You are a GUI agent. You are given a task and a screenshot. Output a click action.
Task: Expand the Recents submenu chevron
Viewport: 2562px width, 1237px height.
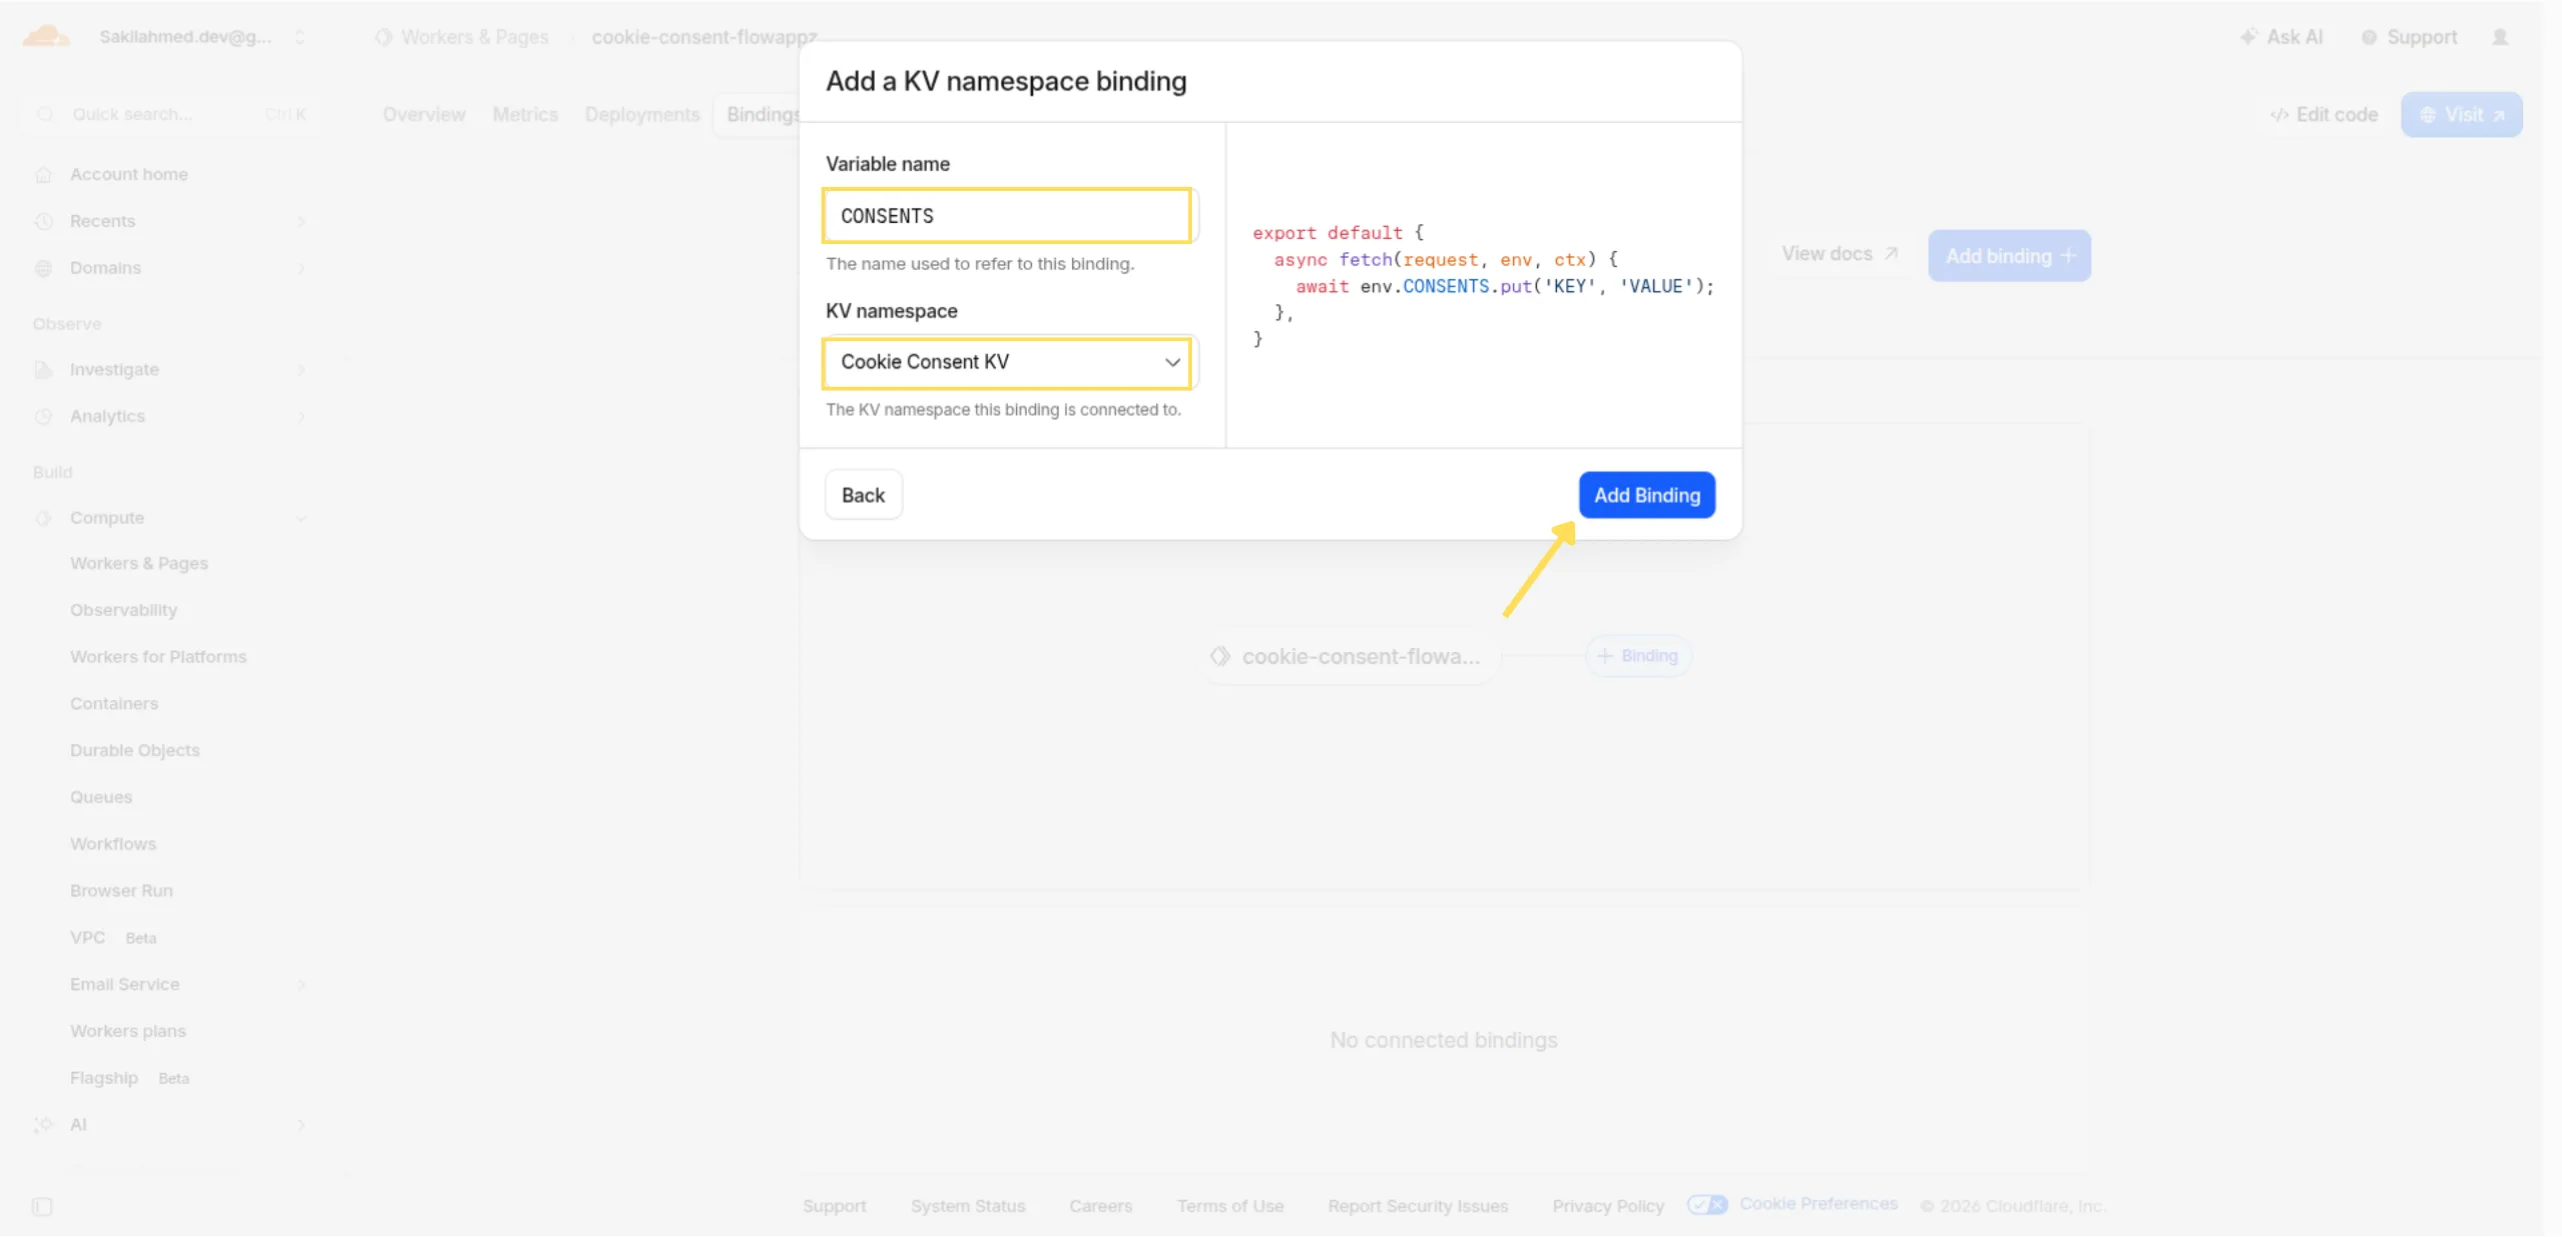[x=301, y=221]
